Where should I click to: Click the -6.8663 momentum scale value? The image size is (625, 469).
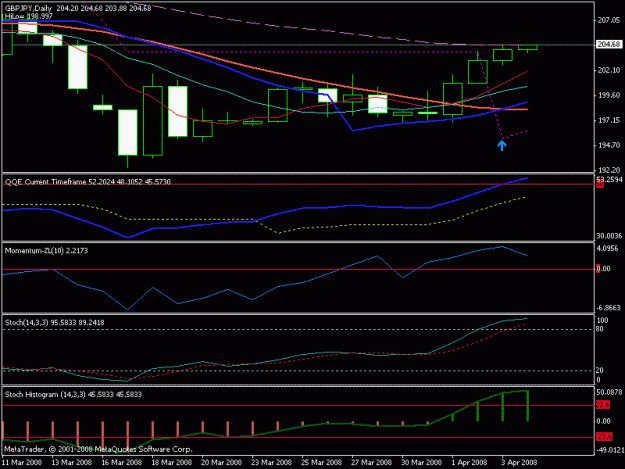tap(609, 308)
